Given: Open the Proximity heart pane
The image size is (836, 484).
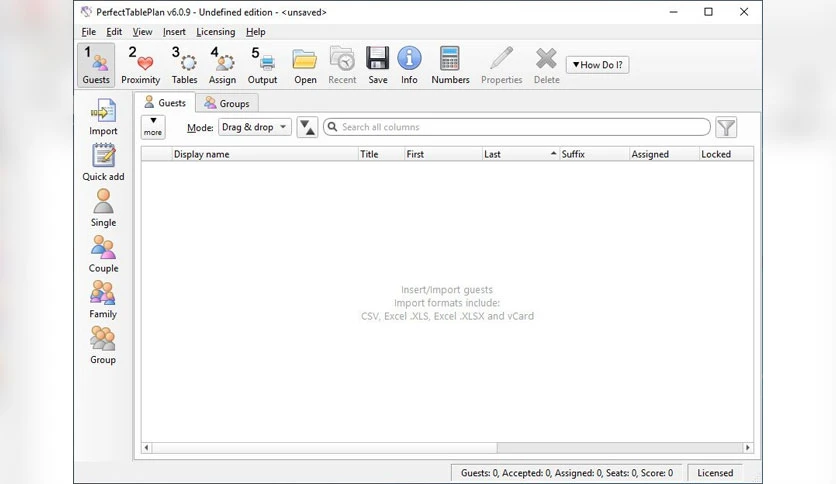Looking at the screenshot, I should click(x=141, y=66).
